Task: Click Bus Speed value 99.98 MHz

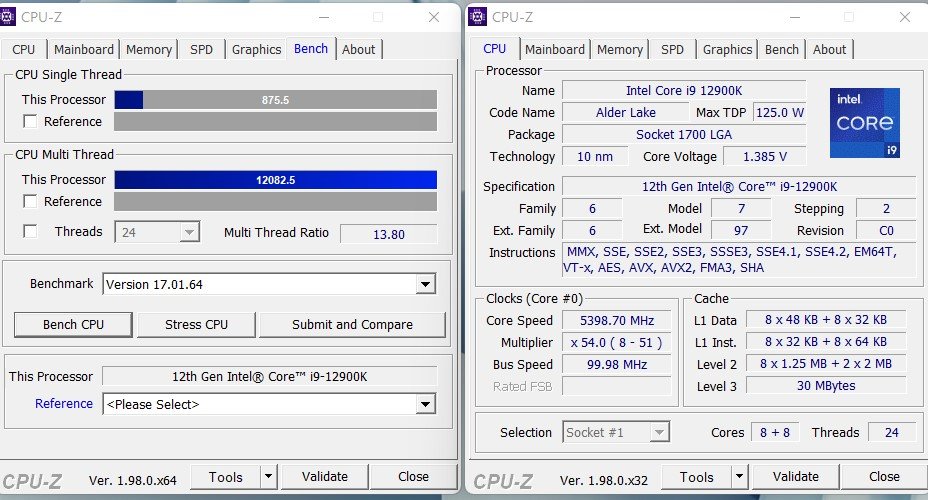Action: [x=617, y=364]
